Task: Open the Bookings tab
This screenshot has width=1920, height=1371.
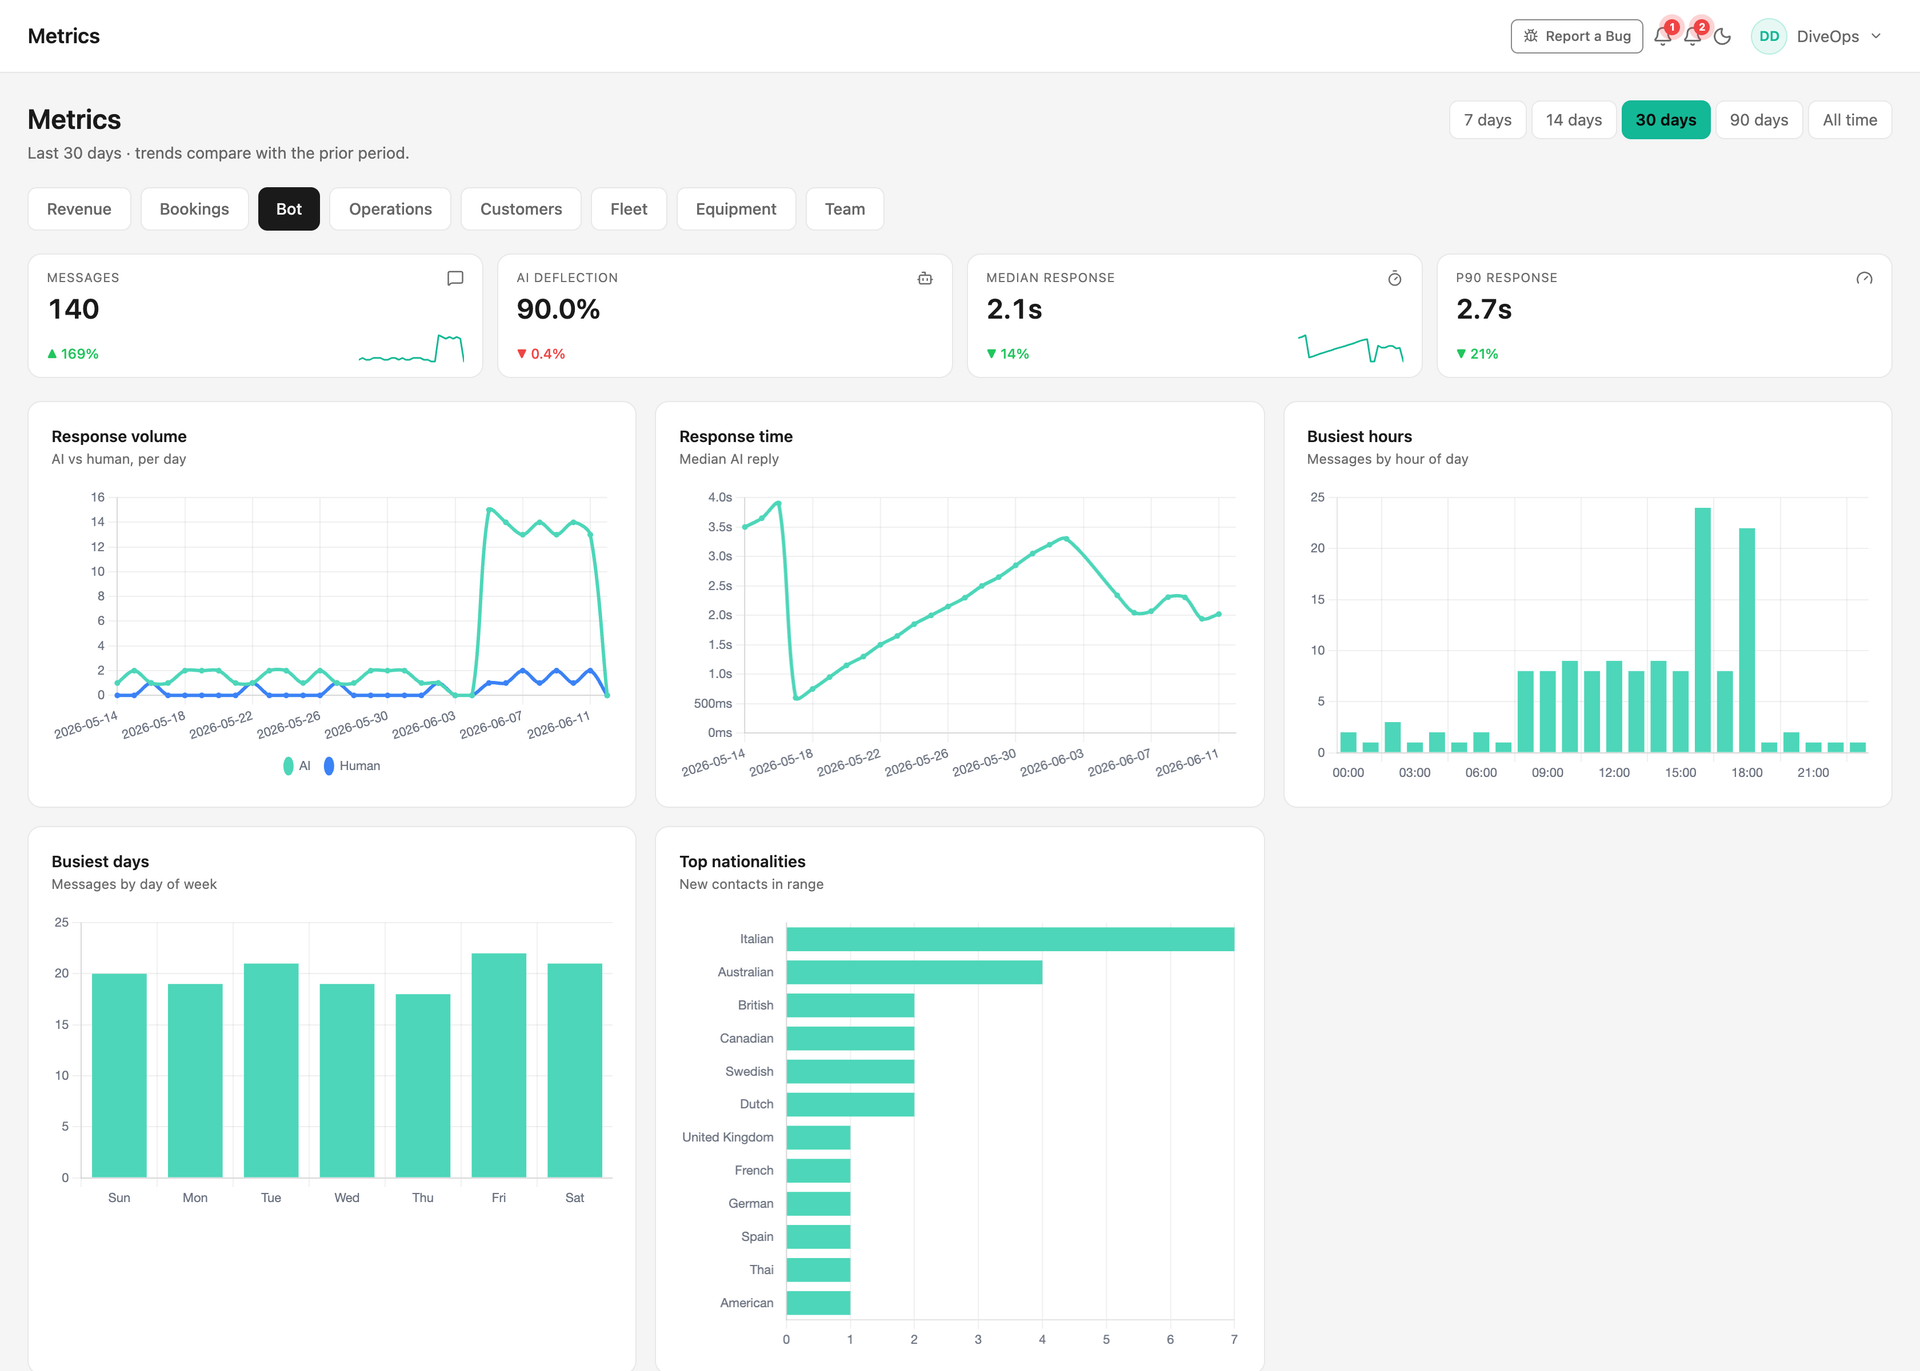Action: tap(194, 209)
